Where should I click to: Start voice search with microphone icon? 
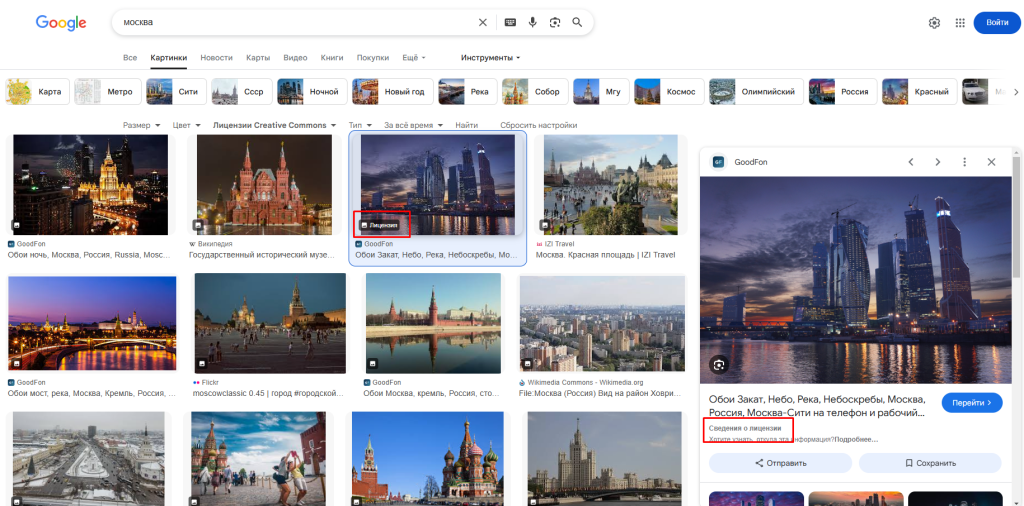(x=532, y=22)
